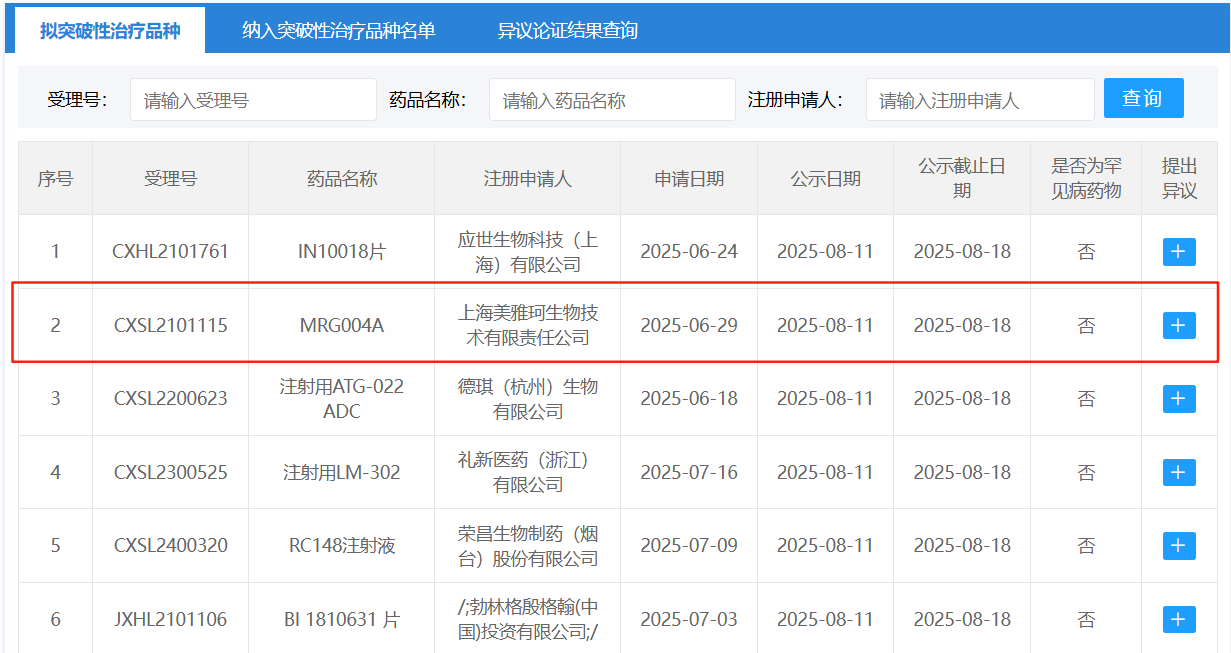
Task: Click drug name 注射用LM-302
Action: click(x=342, y=472)
